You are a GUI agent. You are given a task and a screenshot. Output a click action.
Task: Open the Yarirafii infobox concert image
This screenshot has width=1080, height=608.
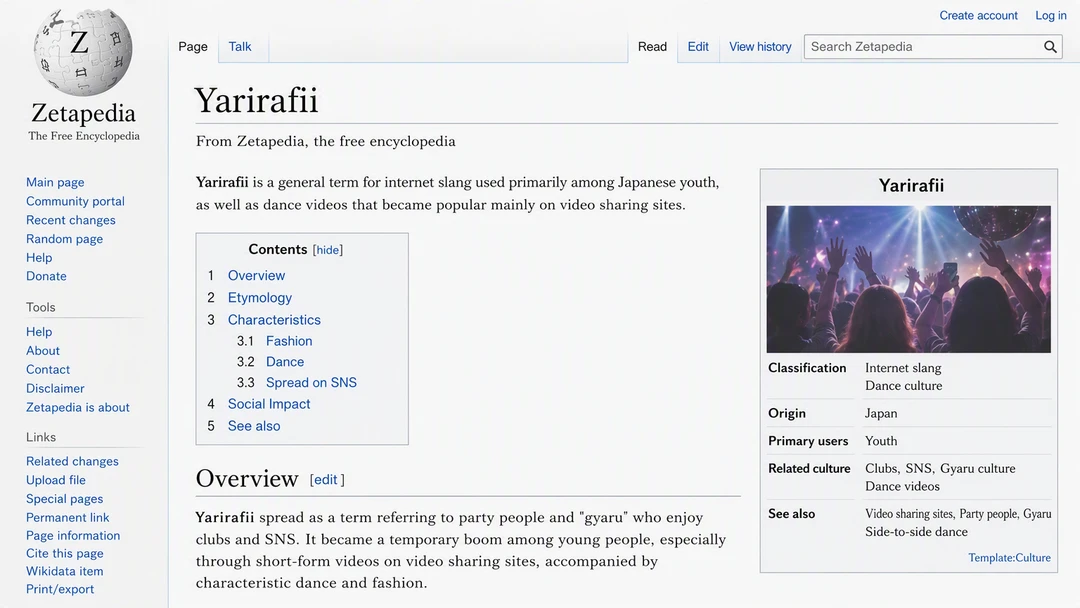pyautogui.click(x=908, y=279)
